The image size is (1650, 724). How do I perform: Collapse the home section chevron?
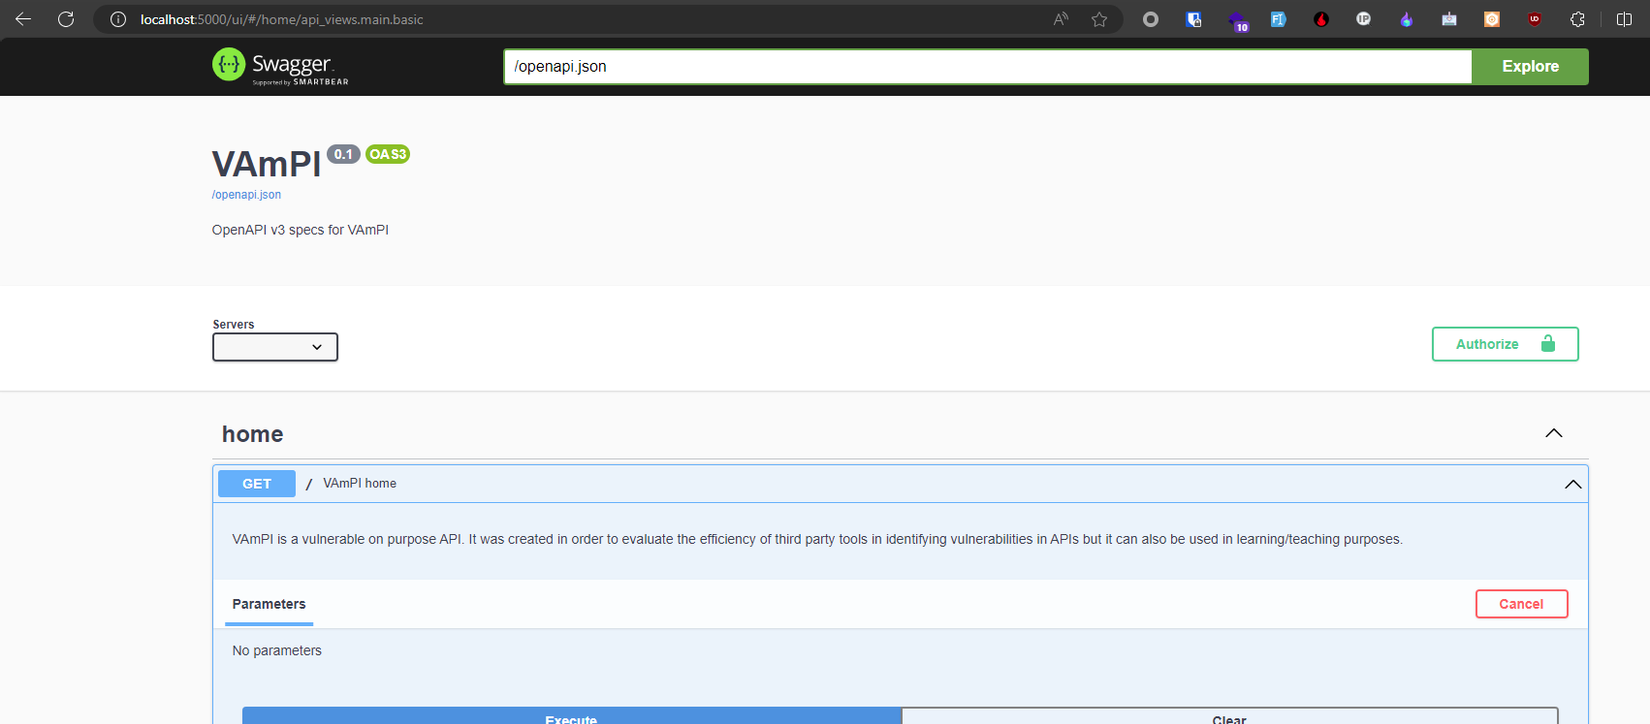click(1553, 433)
